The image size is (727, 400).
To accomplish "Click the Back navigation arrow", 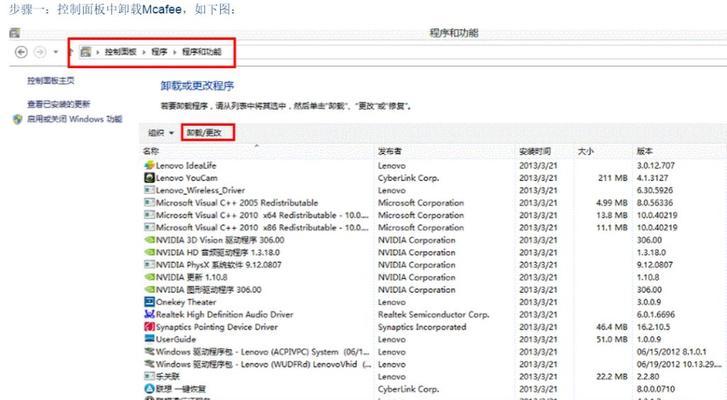I will pyautogui.click(x=21, y=52).
